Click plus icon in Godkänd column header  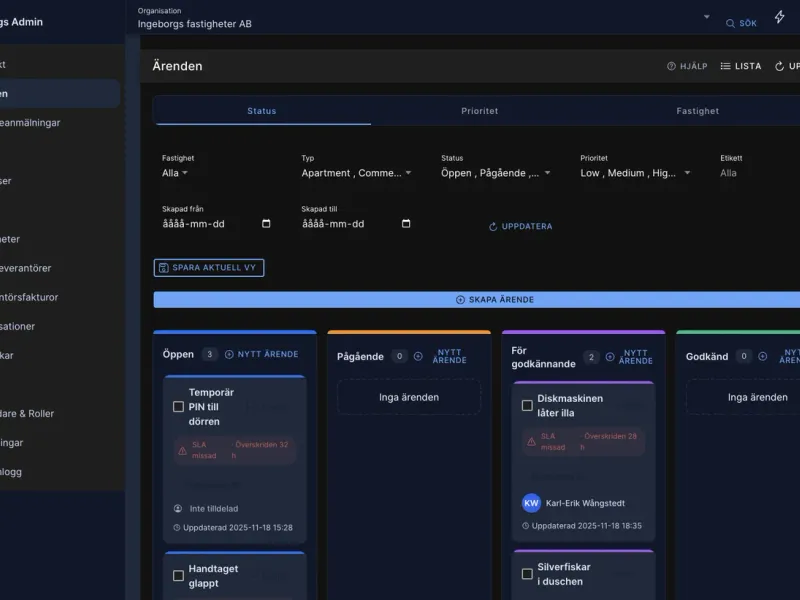762,357
